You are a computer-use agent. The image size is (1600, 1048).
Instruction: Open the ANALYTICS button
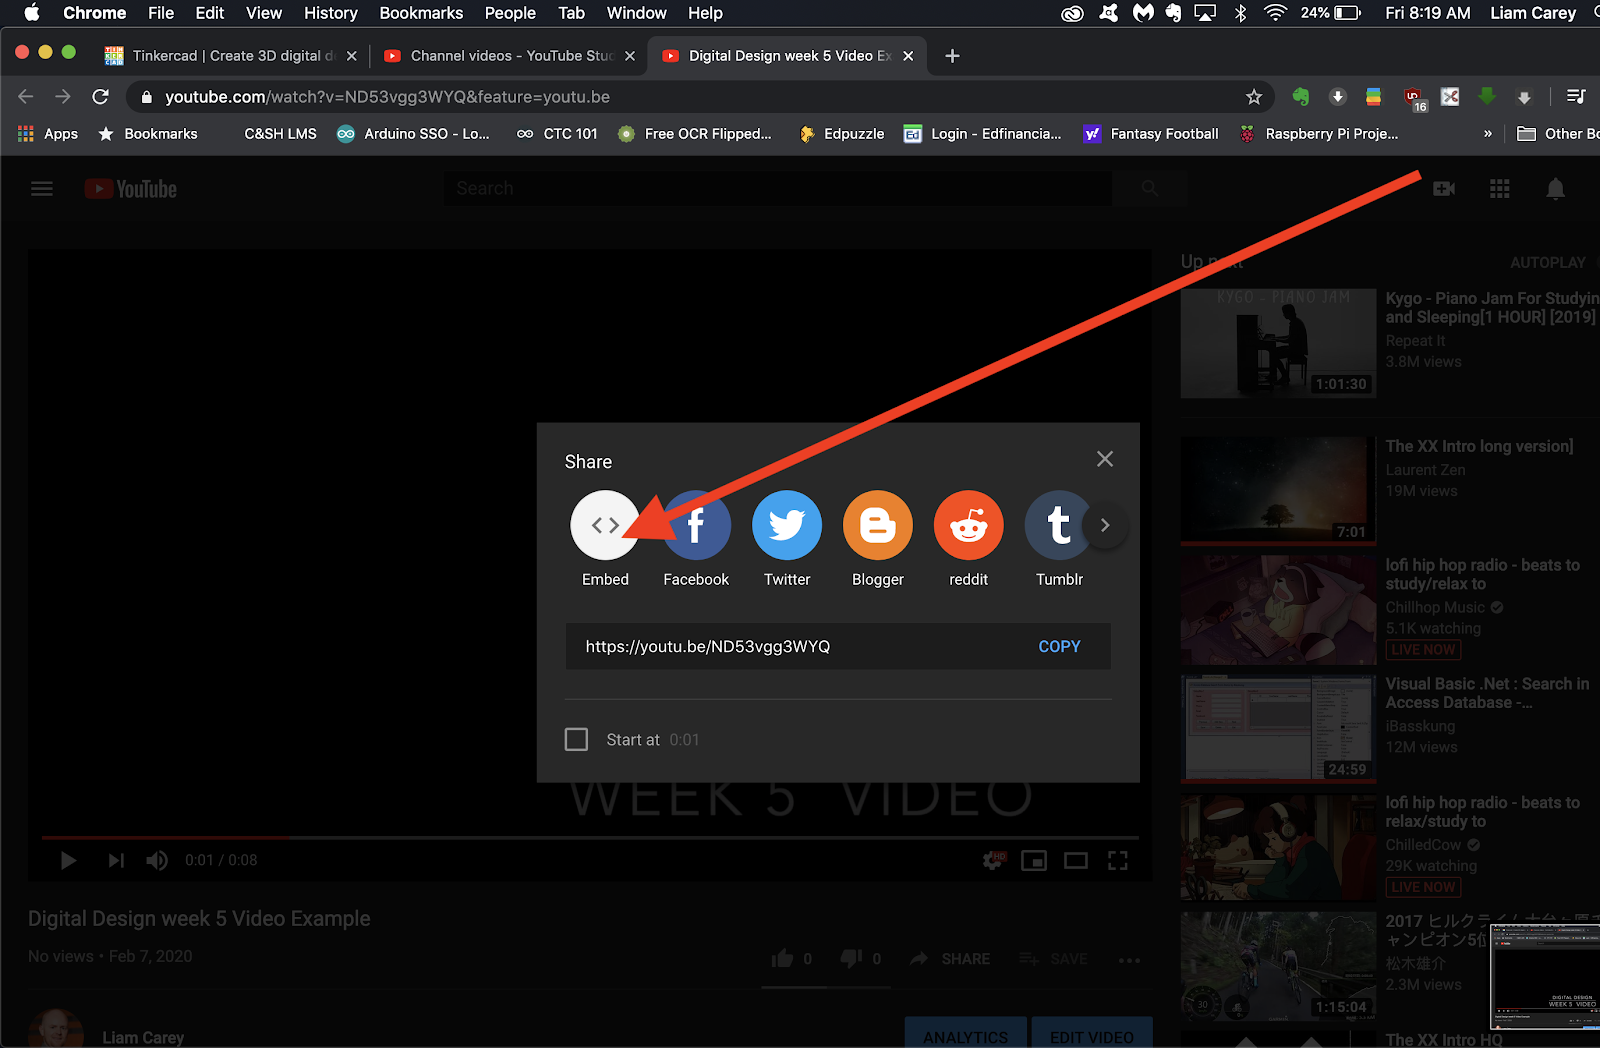click(x=965, y=1034)
